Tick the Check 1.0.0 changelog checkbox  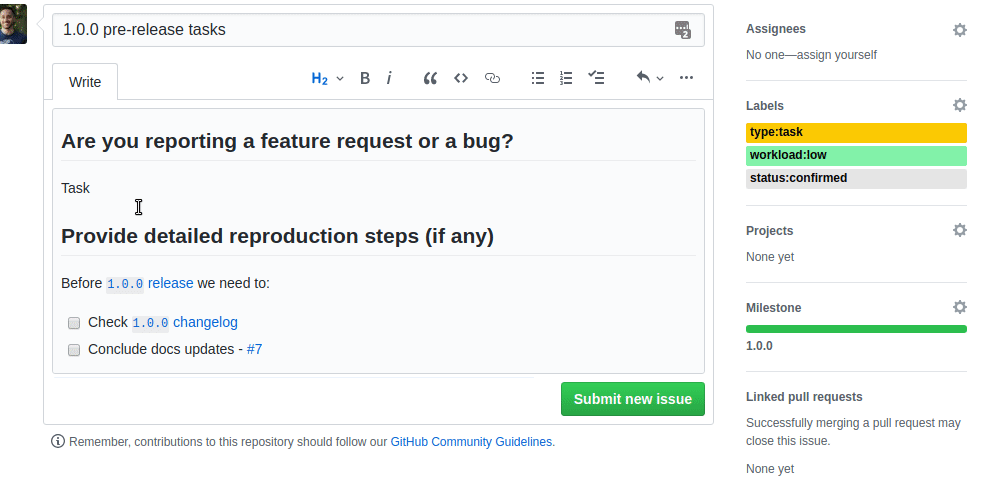tap(74, 323)
